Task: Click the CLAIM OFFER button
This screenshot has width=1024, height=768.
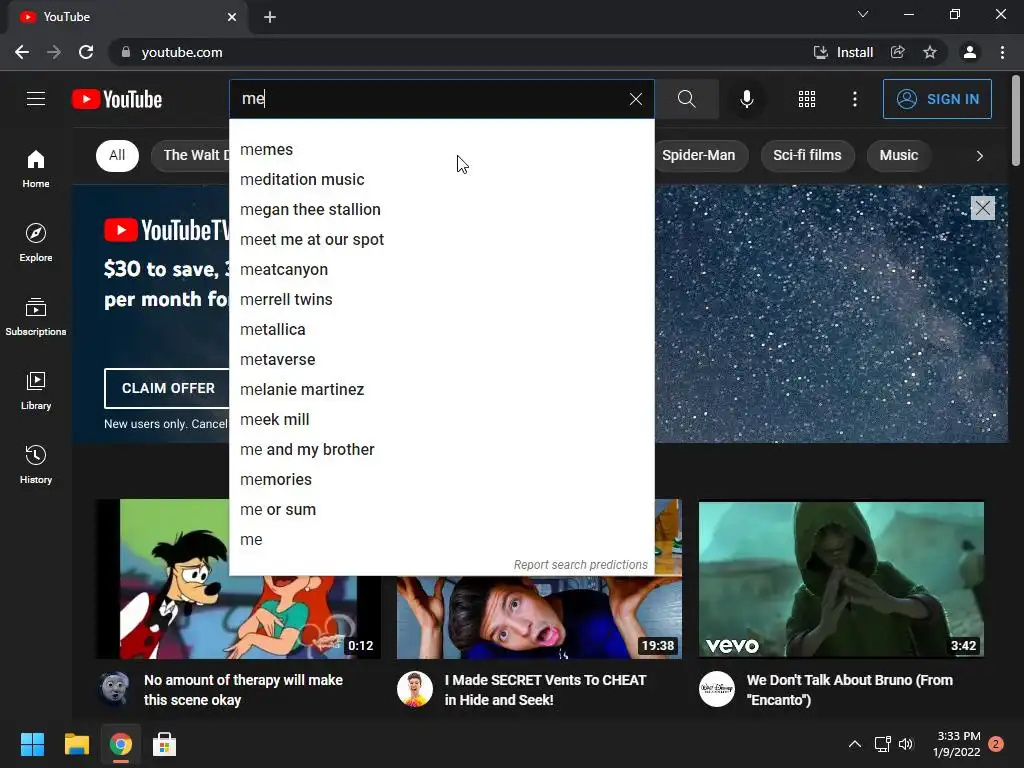Action: pos(167,388)
